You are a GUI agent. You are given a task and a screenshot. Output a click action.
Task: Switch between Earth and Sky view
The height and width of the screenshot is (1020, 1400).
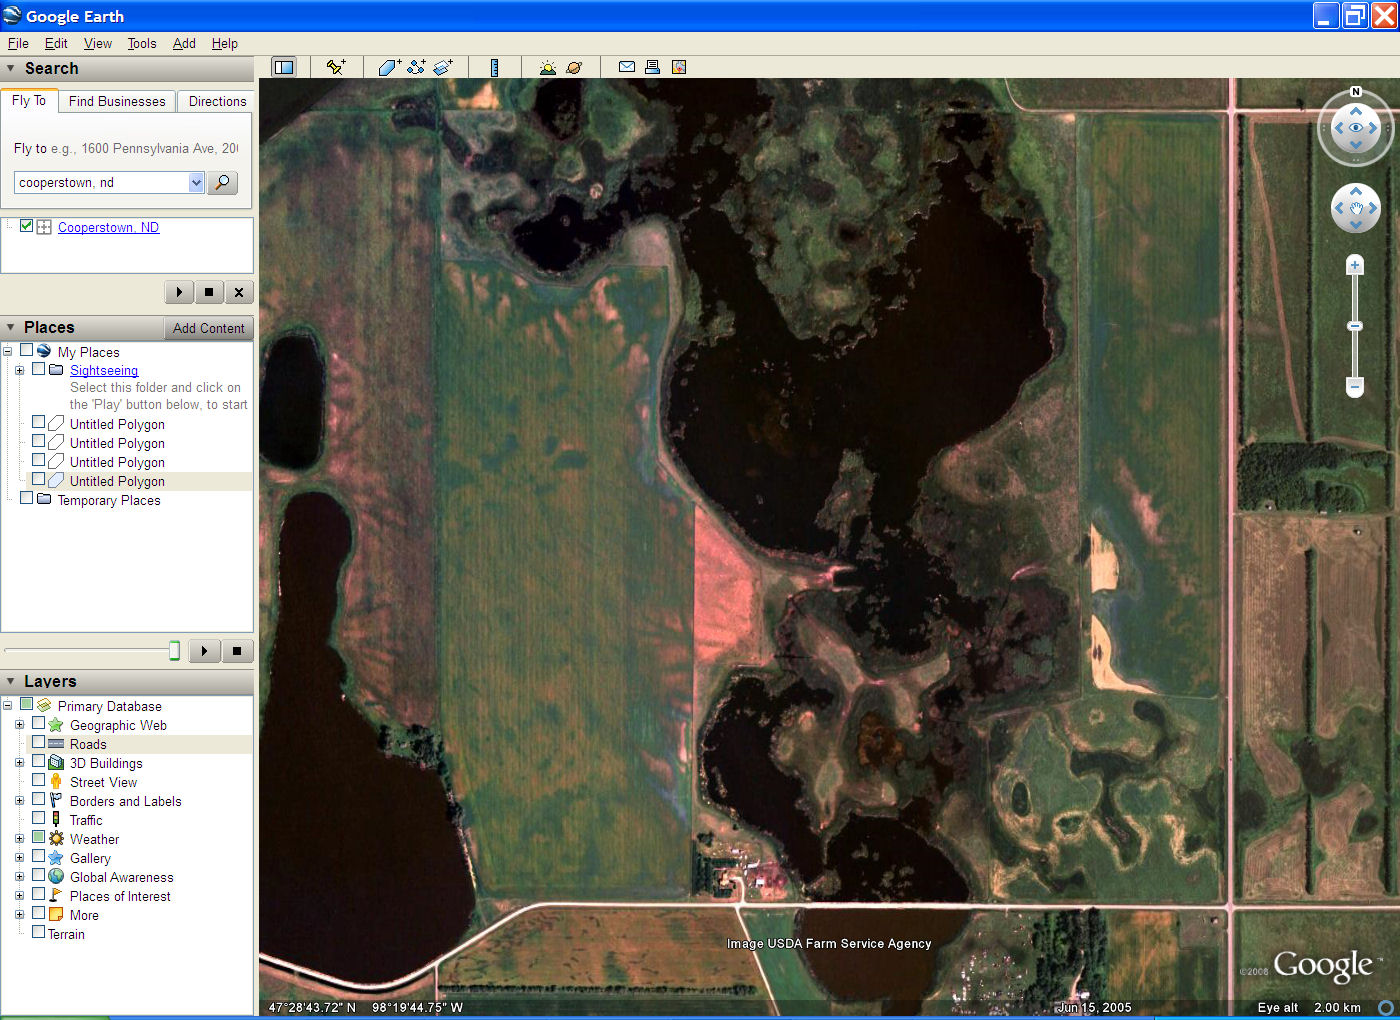[x=574, y=67]
